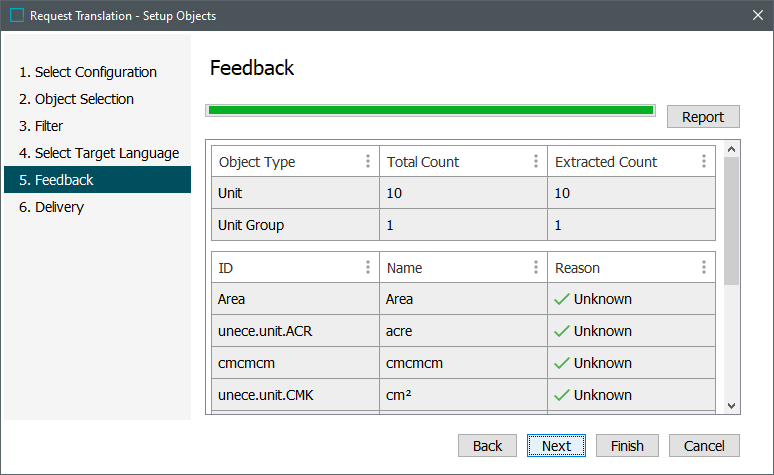Open the Delivery step
This screenshot has height=475, width=774.
[59, 207]
